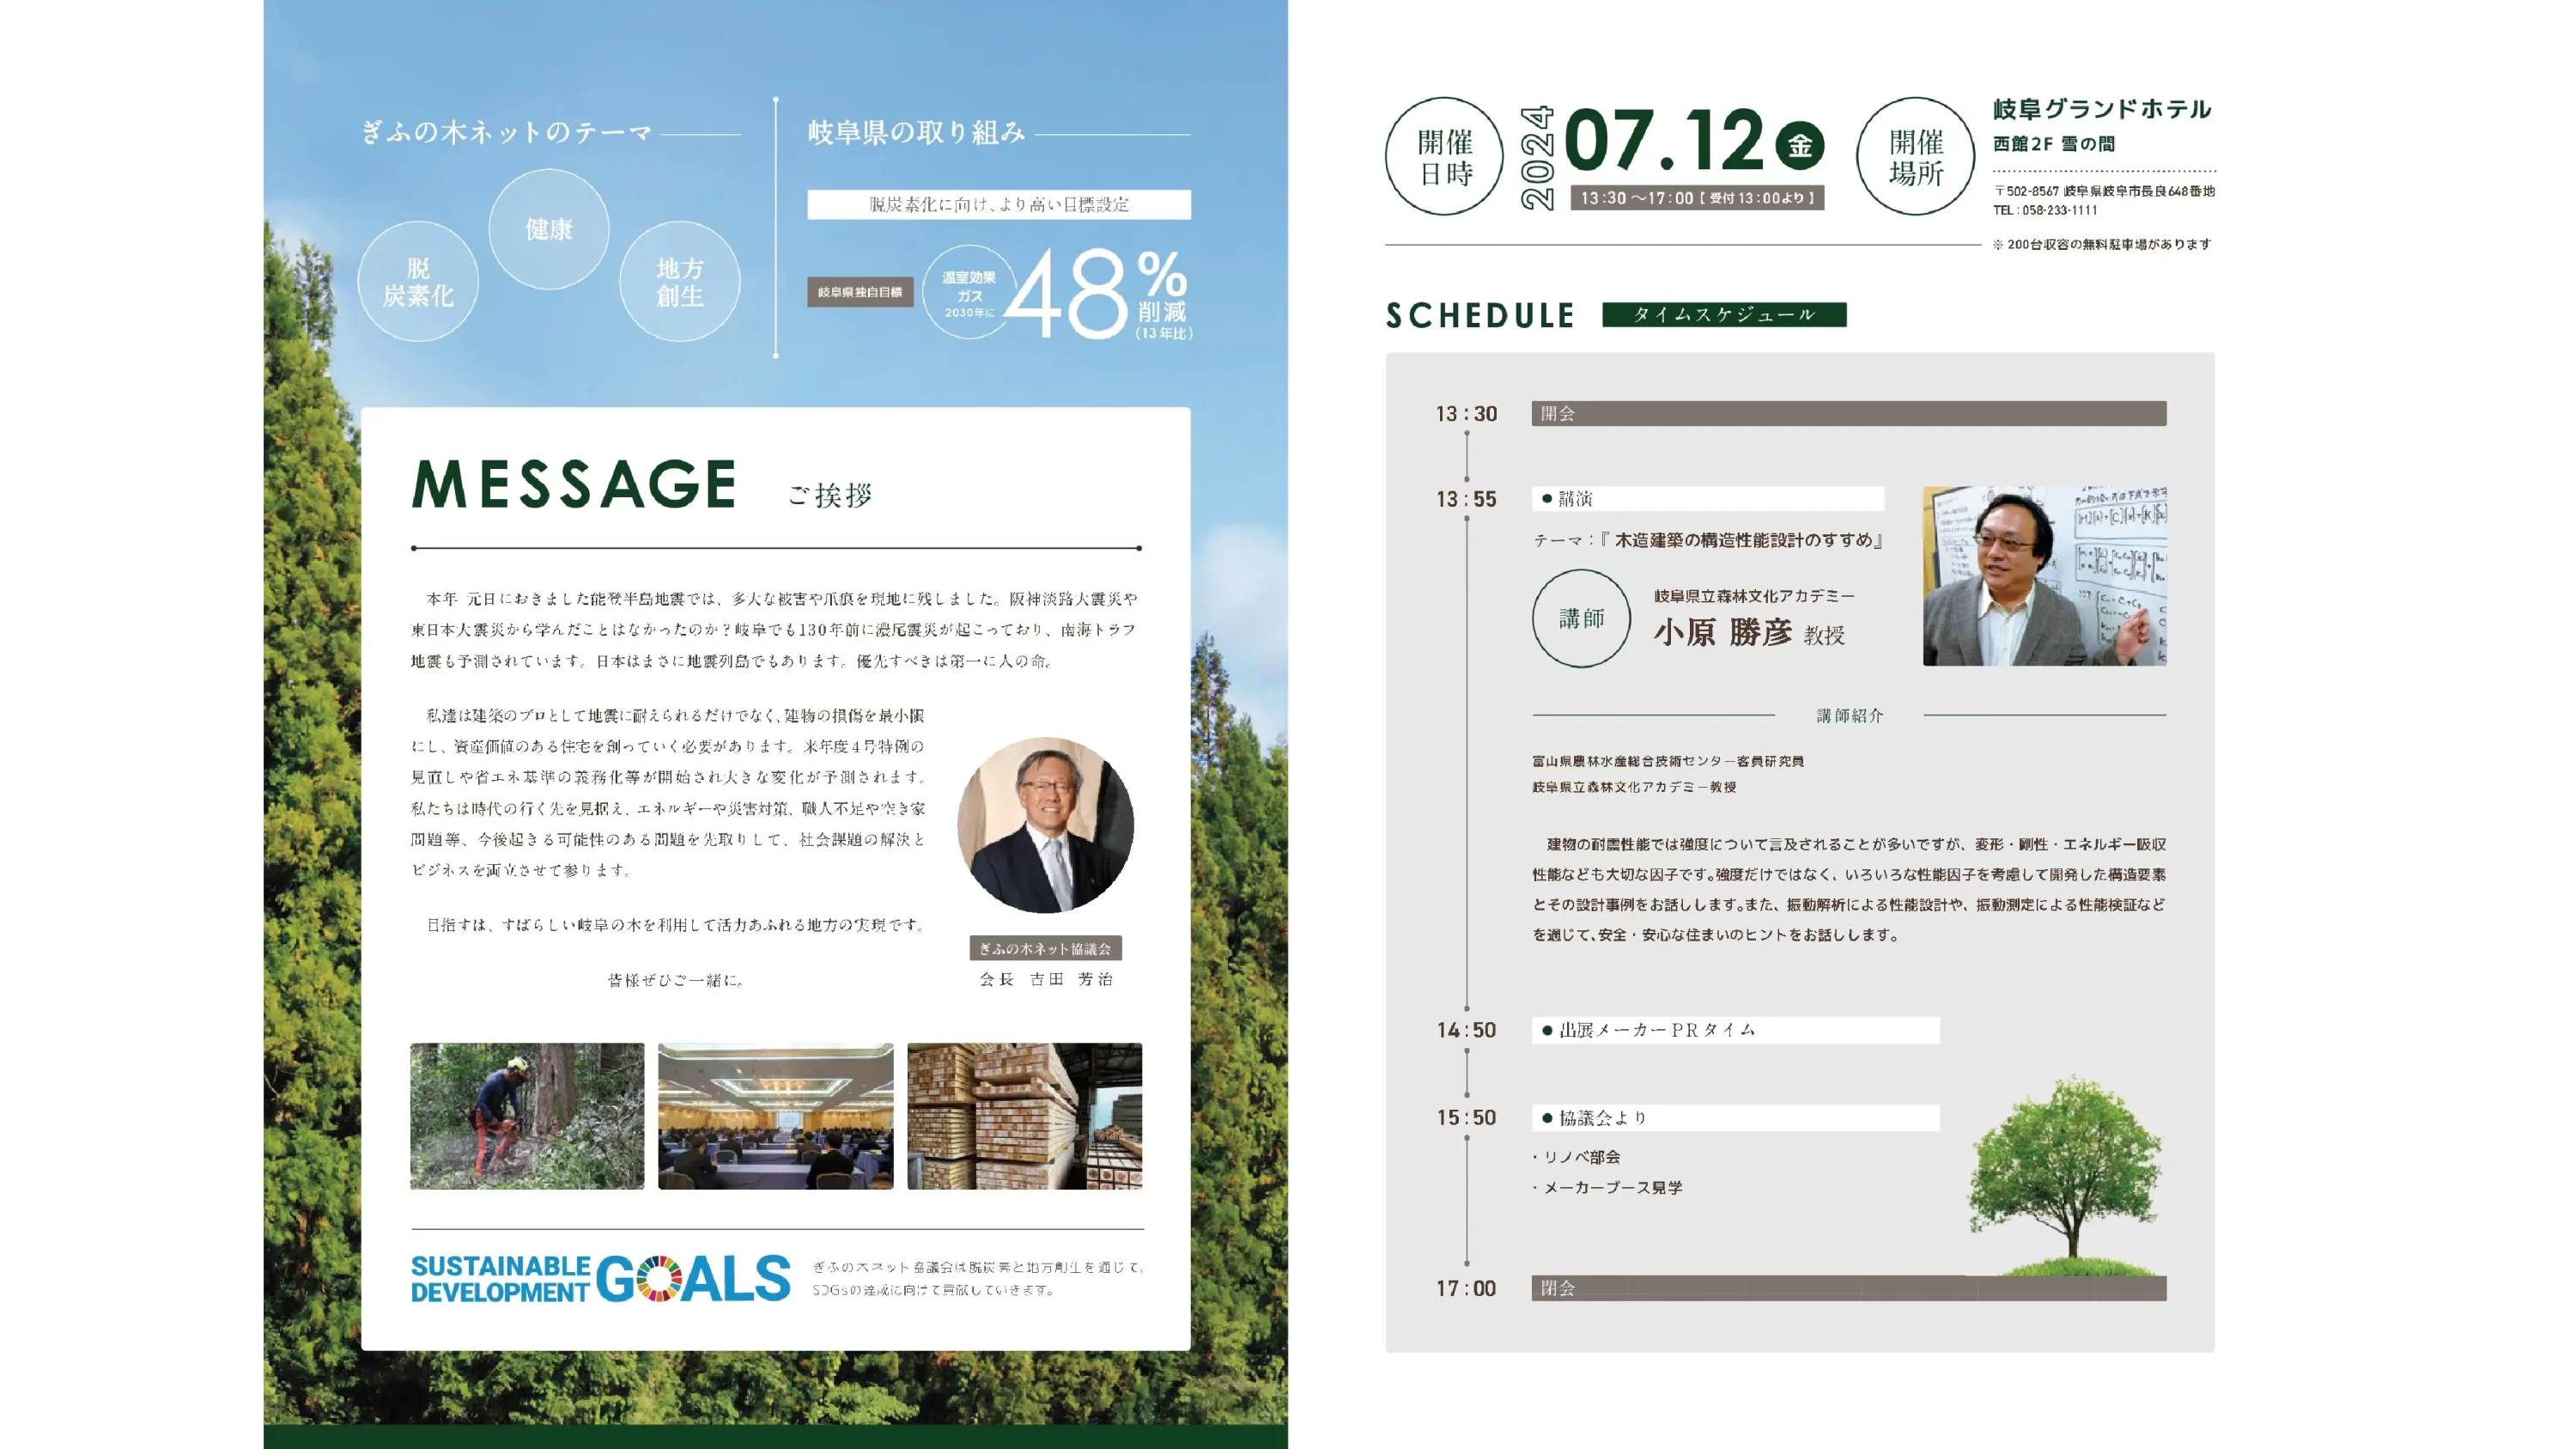Click the 協議会より schedule item
The image size is (2576, 1449).
coord(1735,1118)
